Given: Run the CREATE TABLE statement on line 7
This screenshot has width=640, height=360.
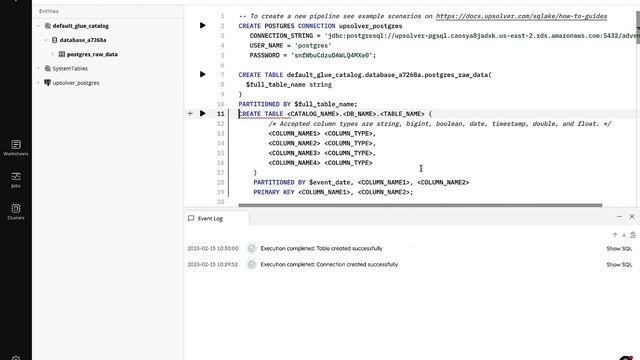Looking at the screenshot, I should coord(202,74).
